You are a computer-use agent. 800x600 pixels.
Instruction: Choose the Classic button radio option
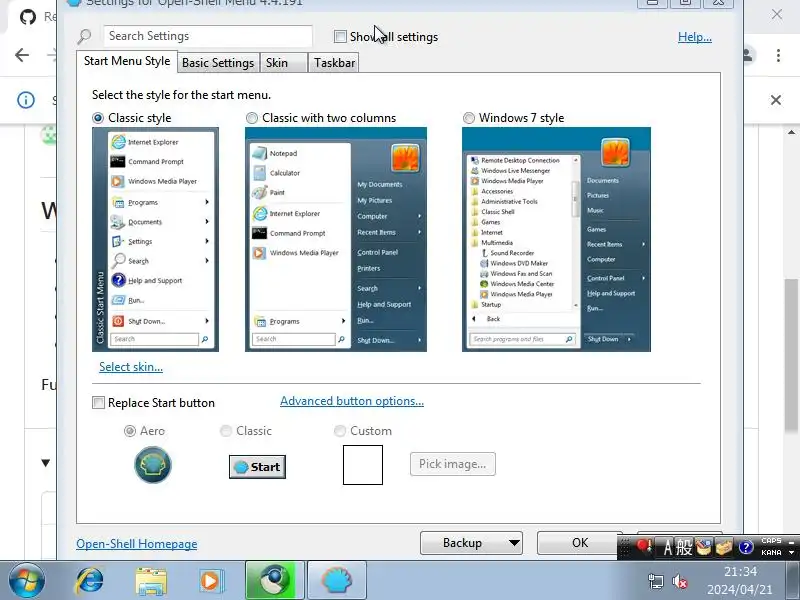coord(226,431)
